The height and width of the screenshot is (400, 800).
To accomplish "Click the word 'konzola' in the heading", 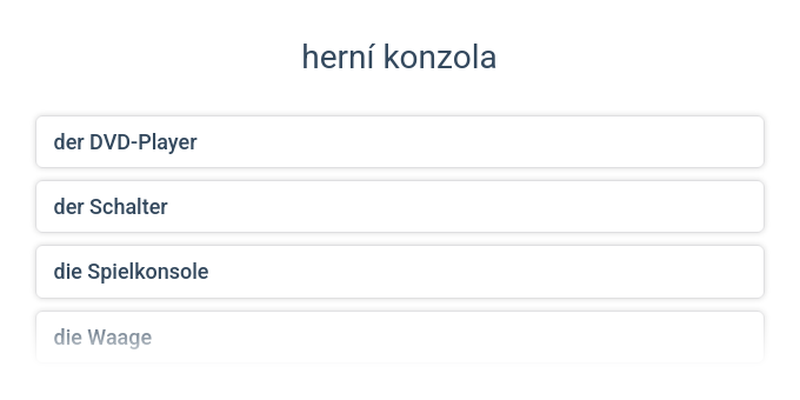I will click(x=441, y=57).
